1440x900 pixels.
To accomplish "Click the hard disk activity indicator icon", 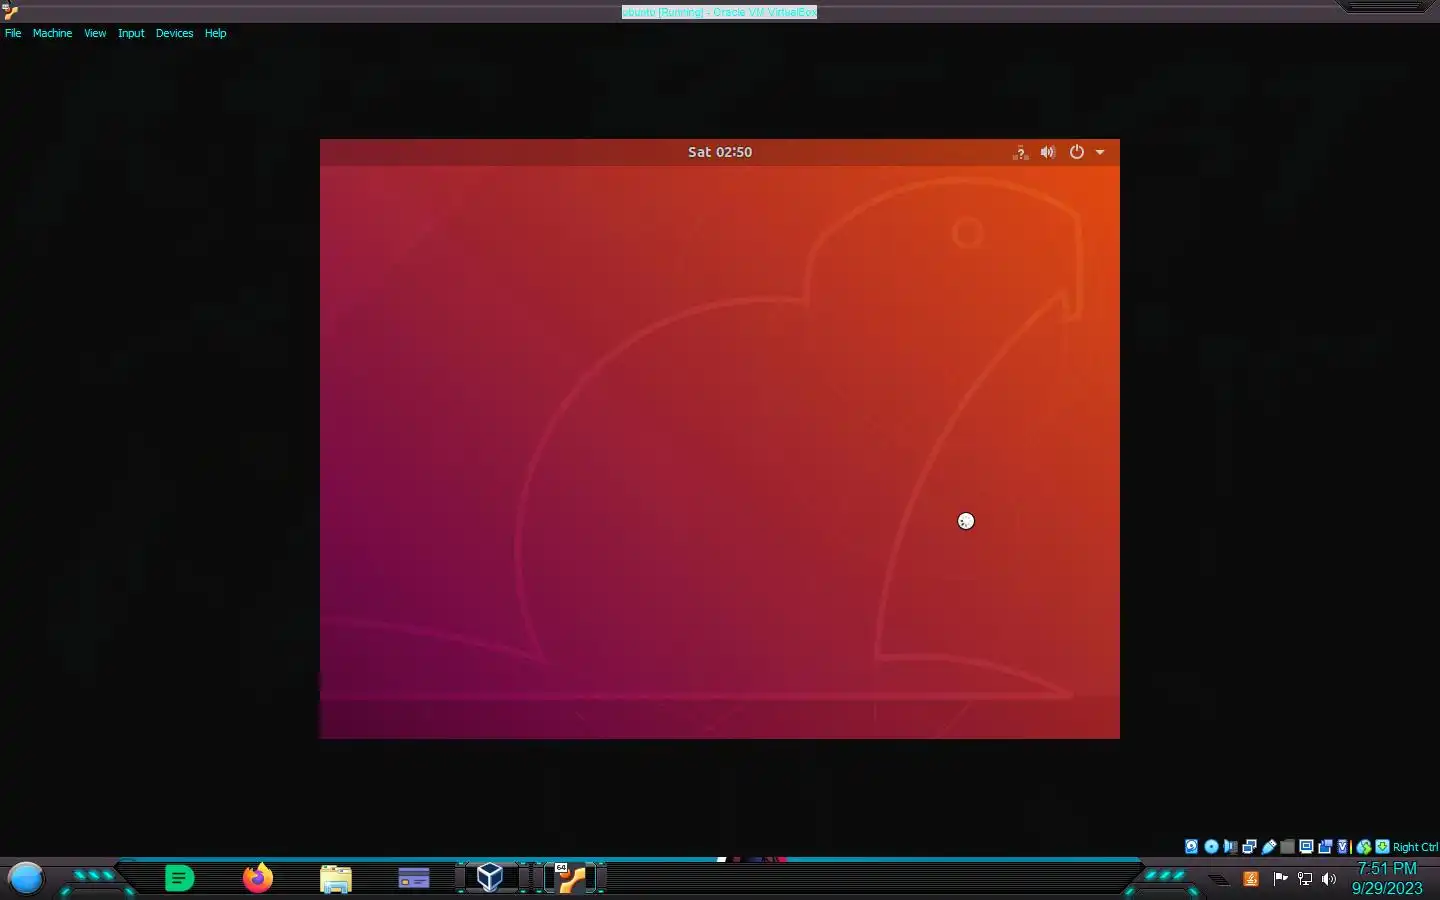I will 1191,847.
